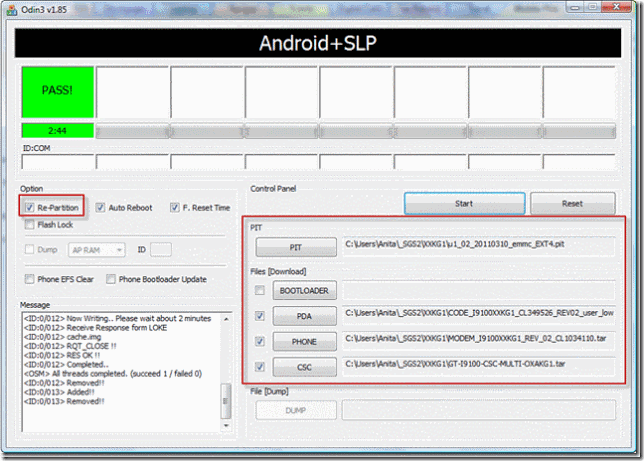Uncheck the checkbox beside PDA button
The image size is (644, 461).
pyautogui.click(x=260, y=316)
